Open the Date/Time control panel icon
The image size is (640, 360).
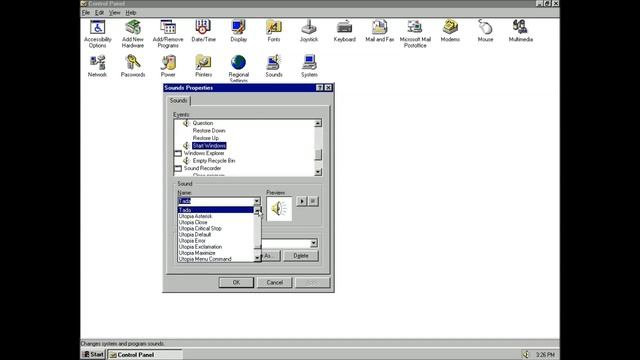[203, 31]
